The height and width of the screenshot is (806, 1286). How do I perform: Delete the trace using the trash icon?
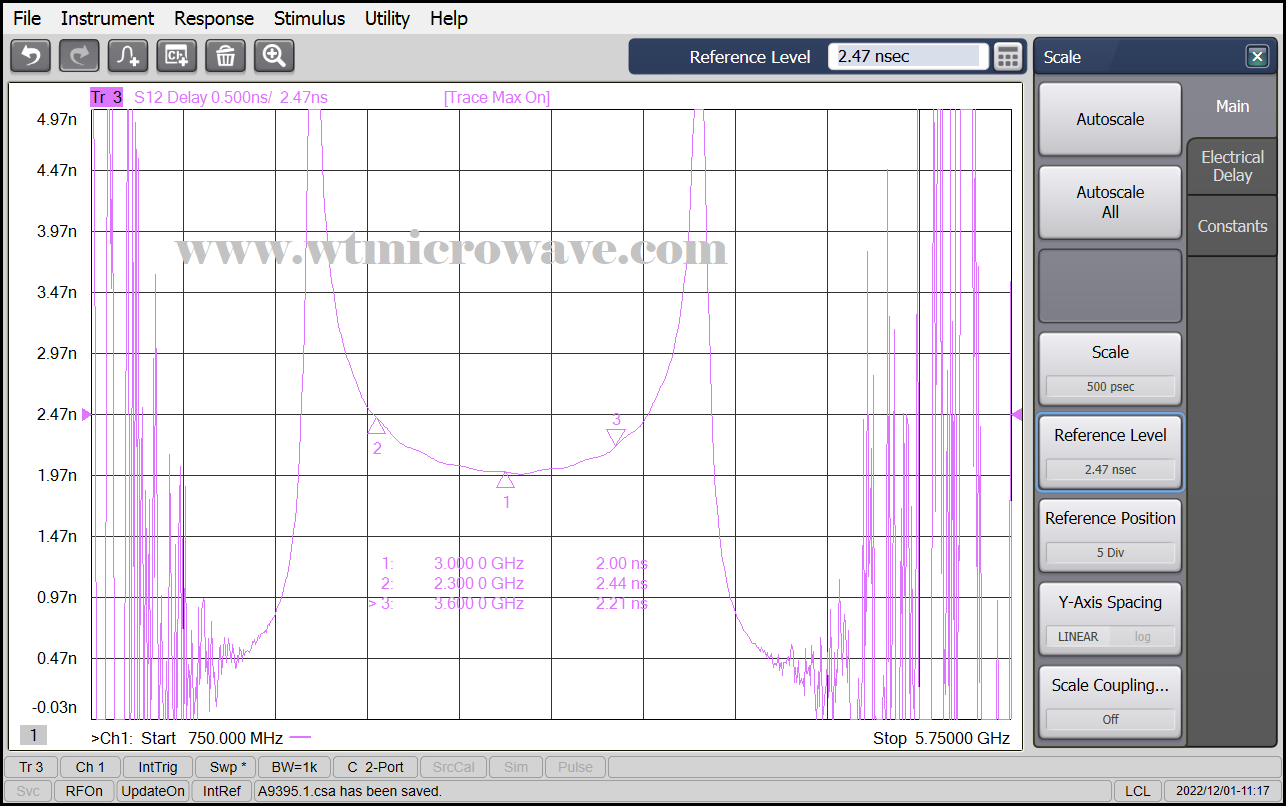click(x=225, y=56)
